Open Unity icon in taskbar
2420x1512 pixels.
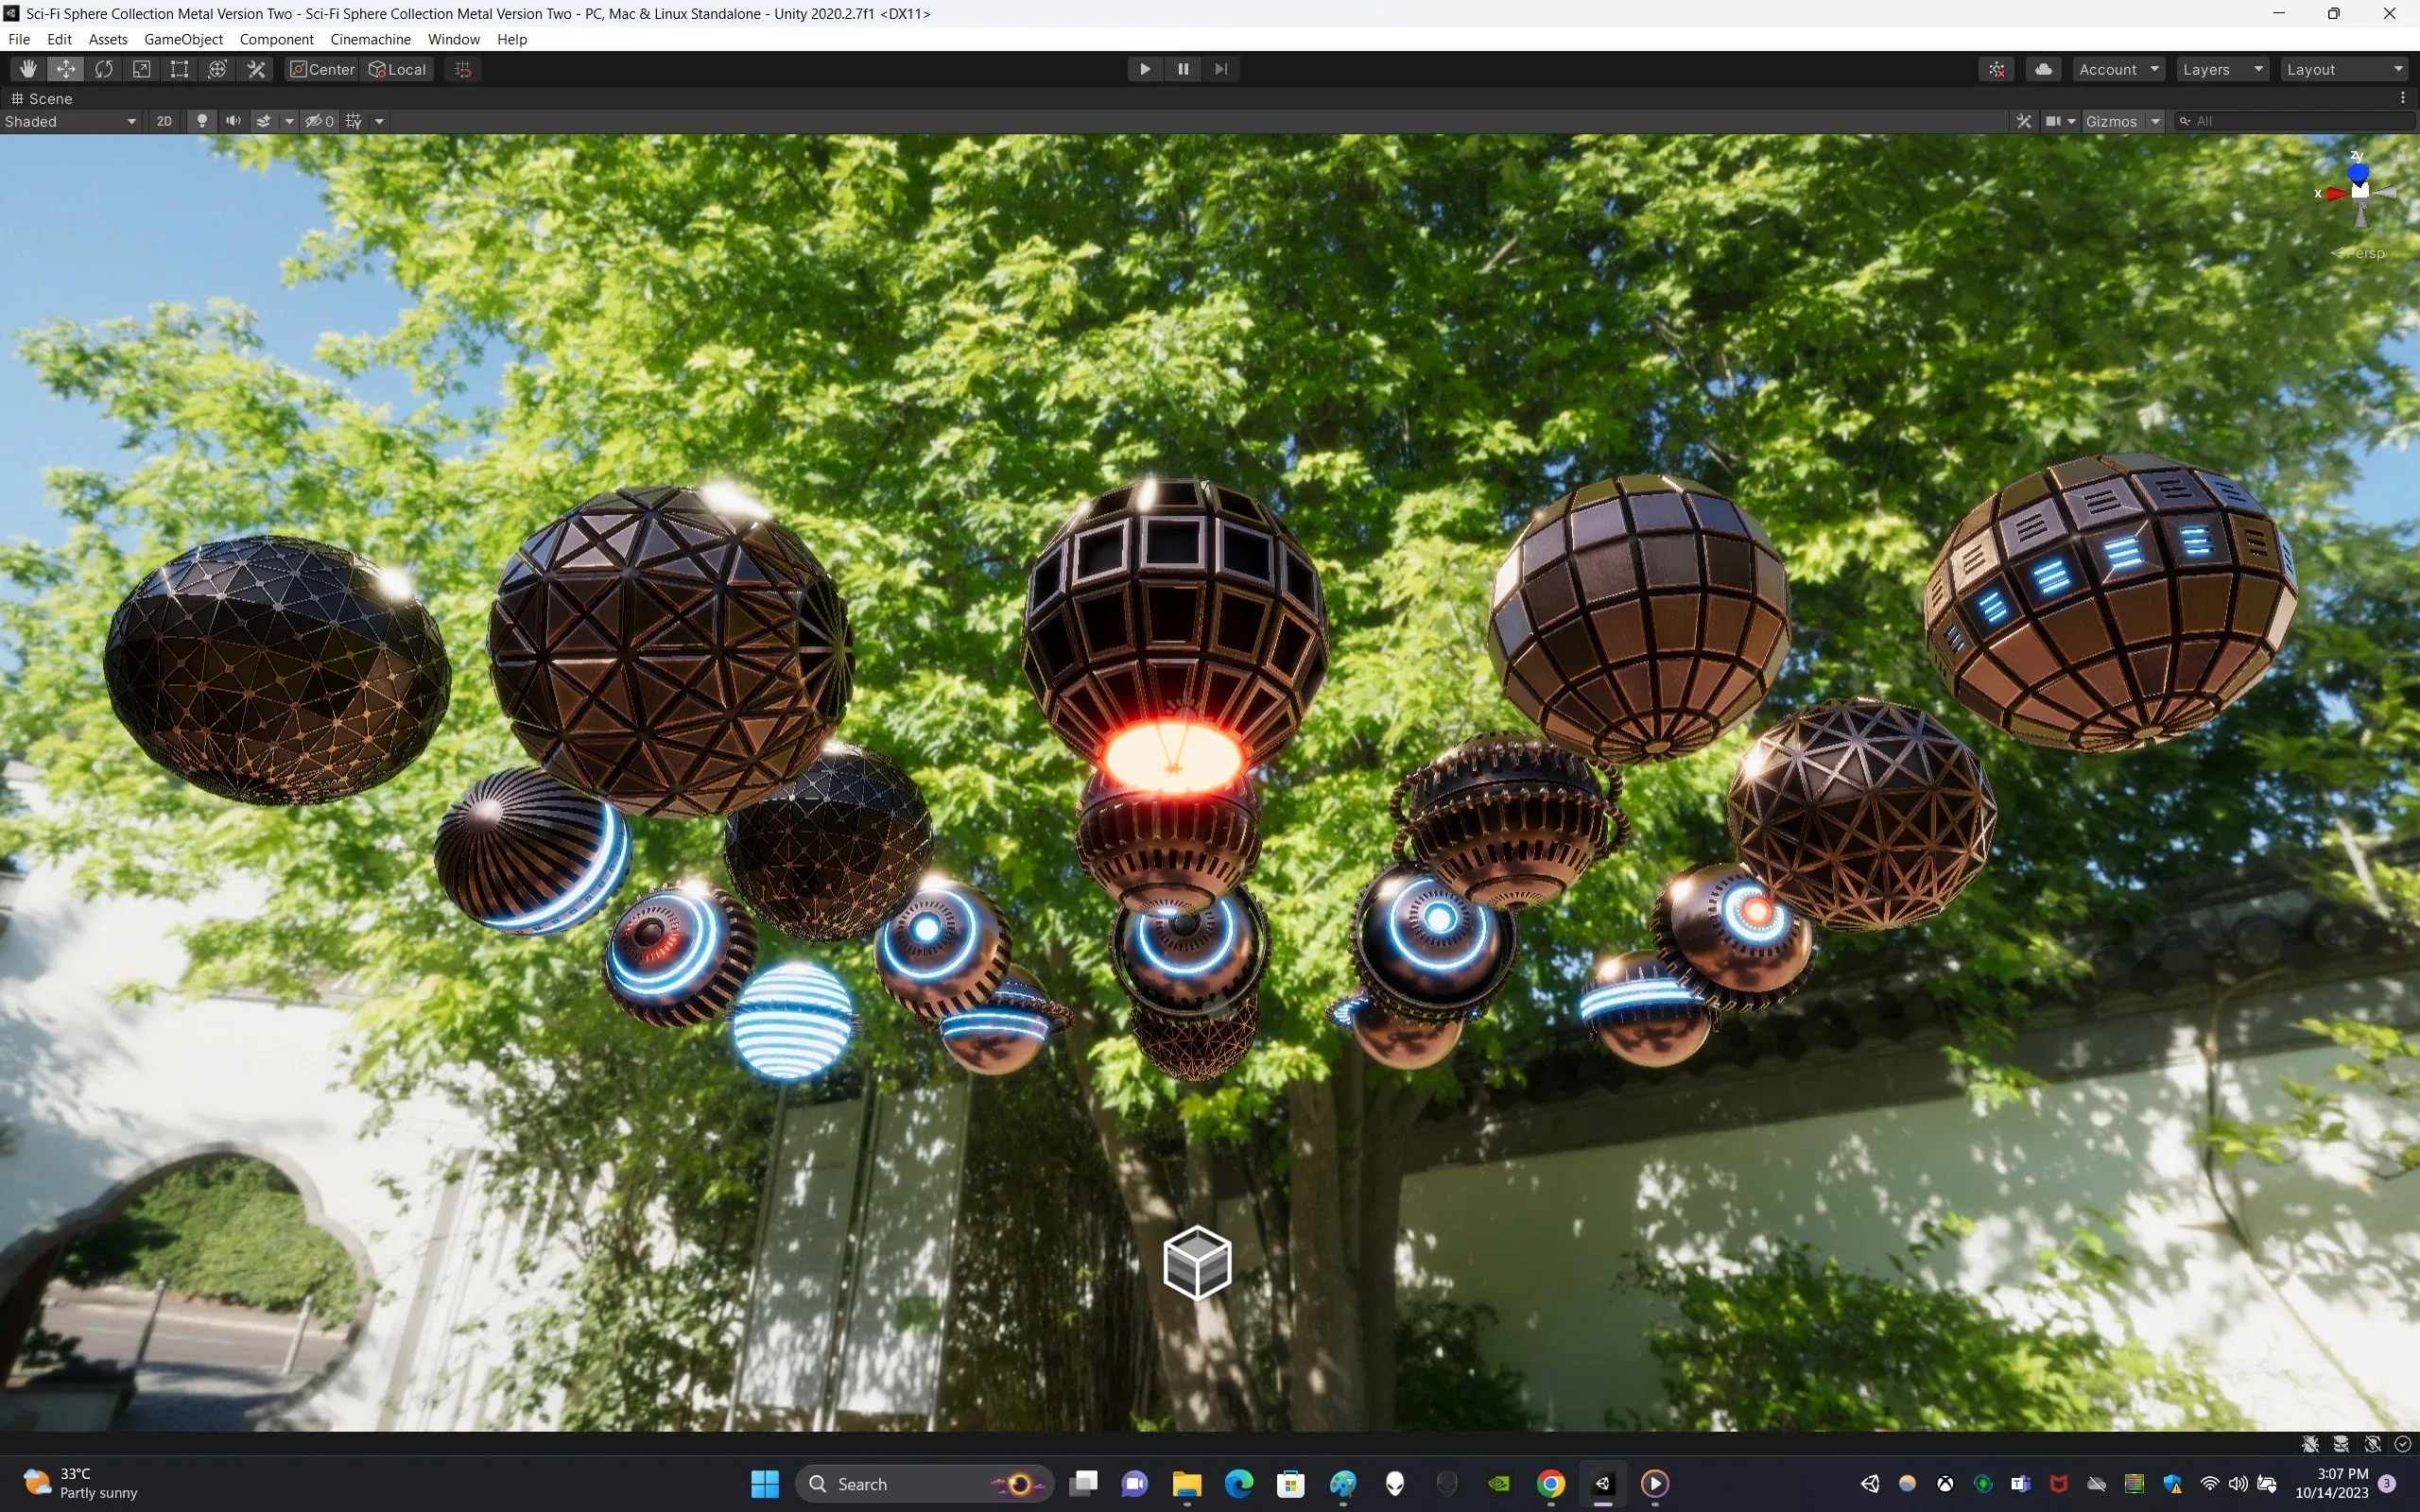coord(1603,1483)
